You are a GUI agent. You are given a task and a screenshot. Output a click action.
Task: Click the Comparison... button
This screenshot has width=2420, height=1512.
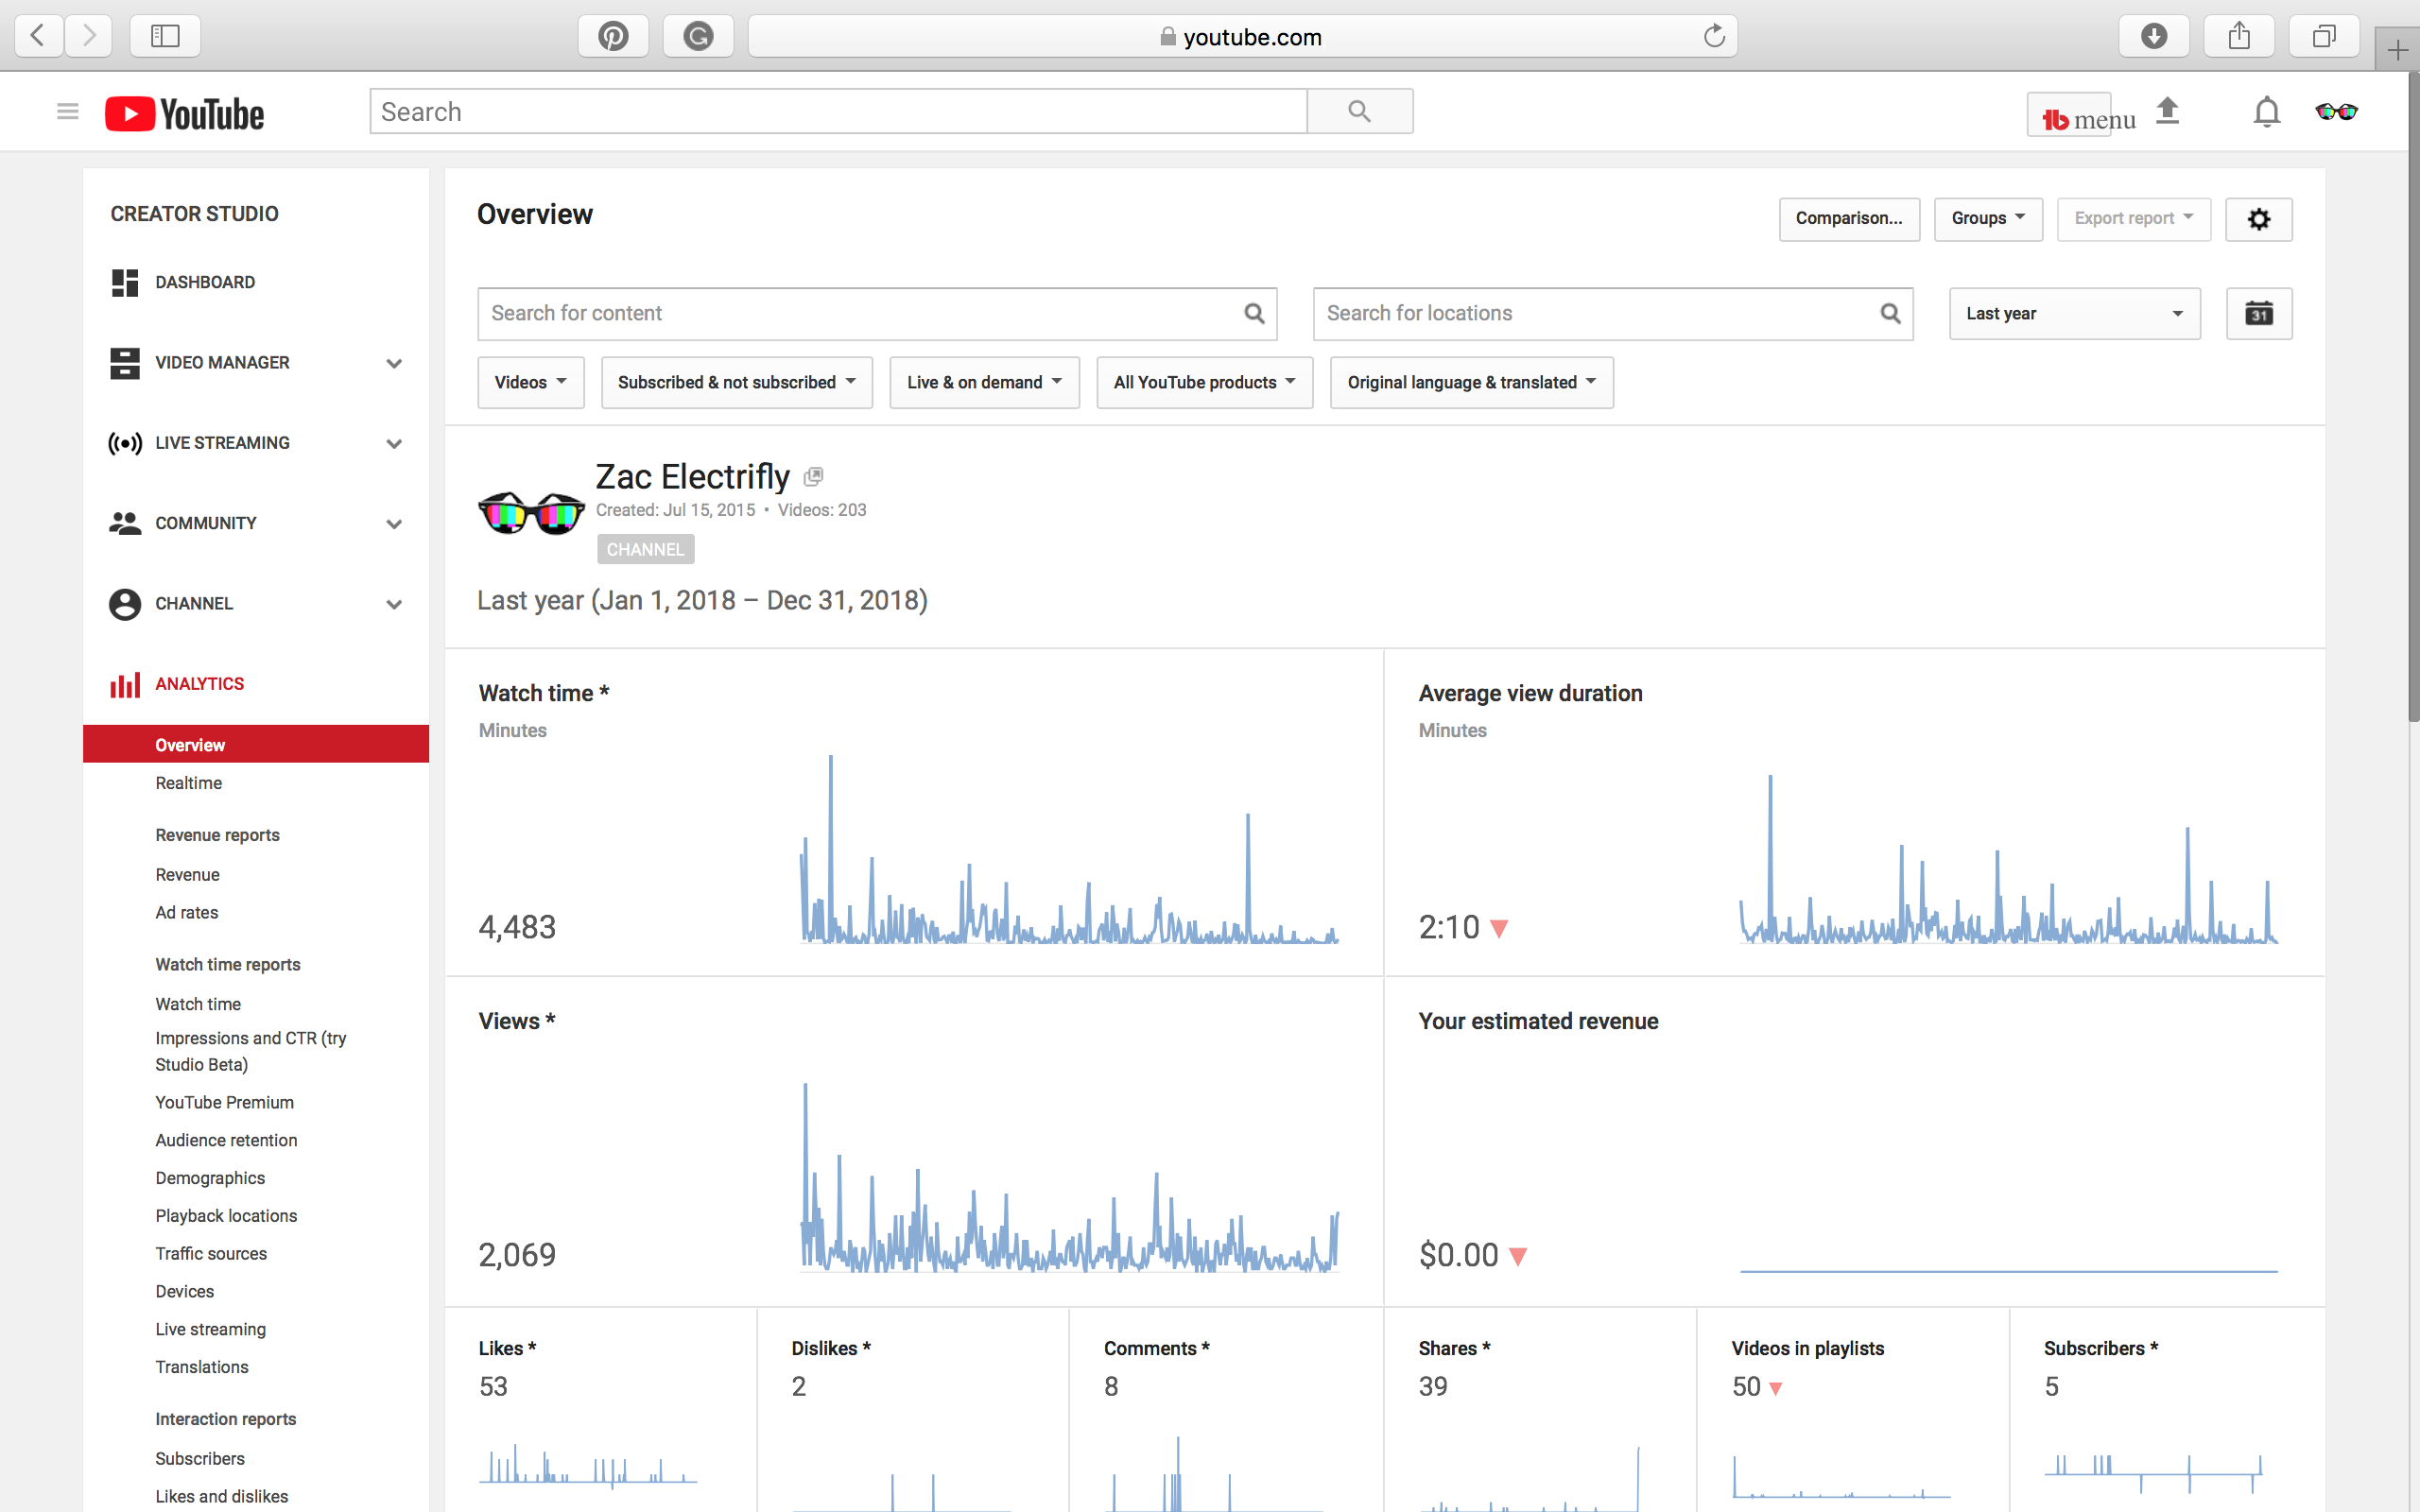point(1848,219)
